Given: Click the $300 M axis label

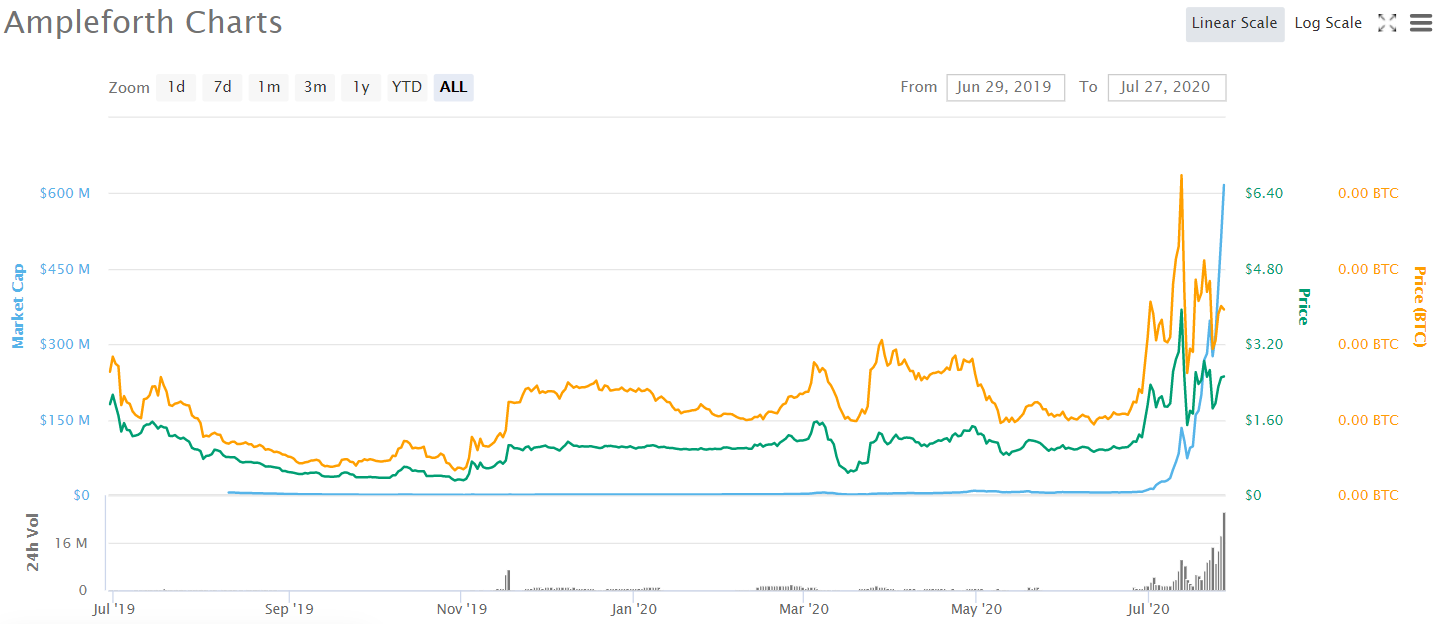Looking at the screenshot, I should pos(65,344).
